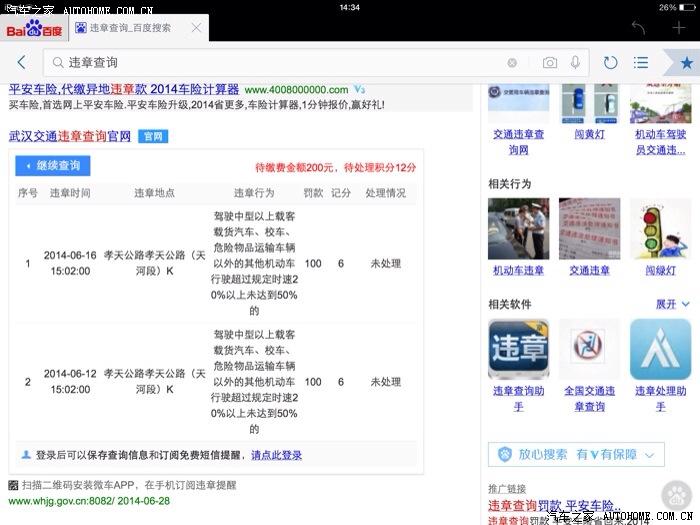Screen dimensions: 700x525
Task: Open the 违章处理助手 app icon
Action: tap(660, 349)
